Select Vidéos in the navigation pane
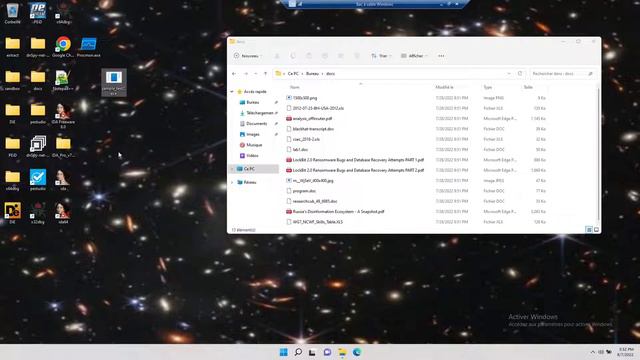The width and height of the screenshot is (640, 360). [x=249, y=156]
